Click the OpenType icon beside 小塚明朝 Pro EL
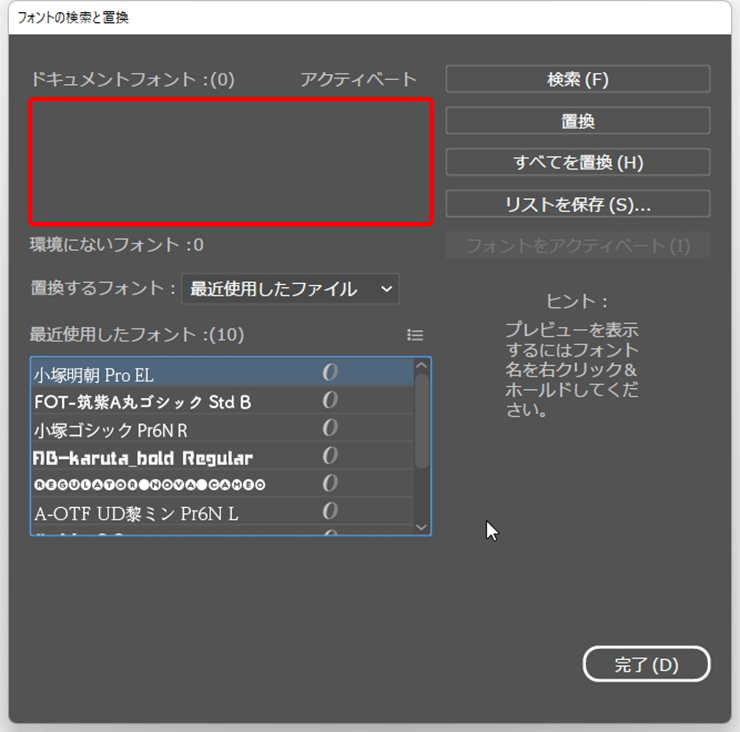Image resolution: width=740 pixels, height=732 pixels. (x=329, y=374)
